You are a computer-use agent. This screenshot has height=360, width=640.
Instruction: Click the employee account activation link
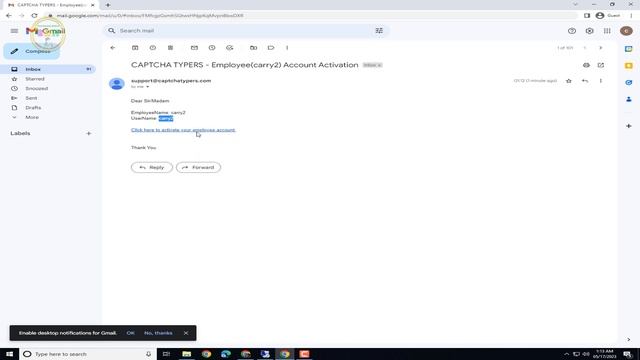point(183,130)
